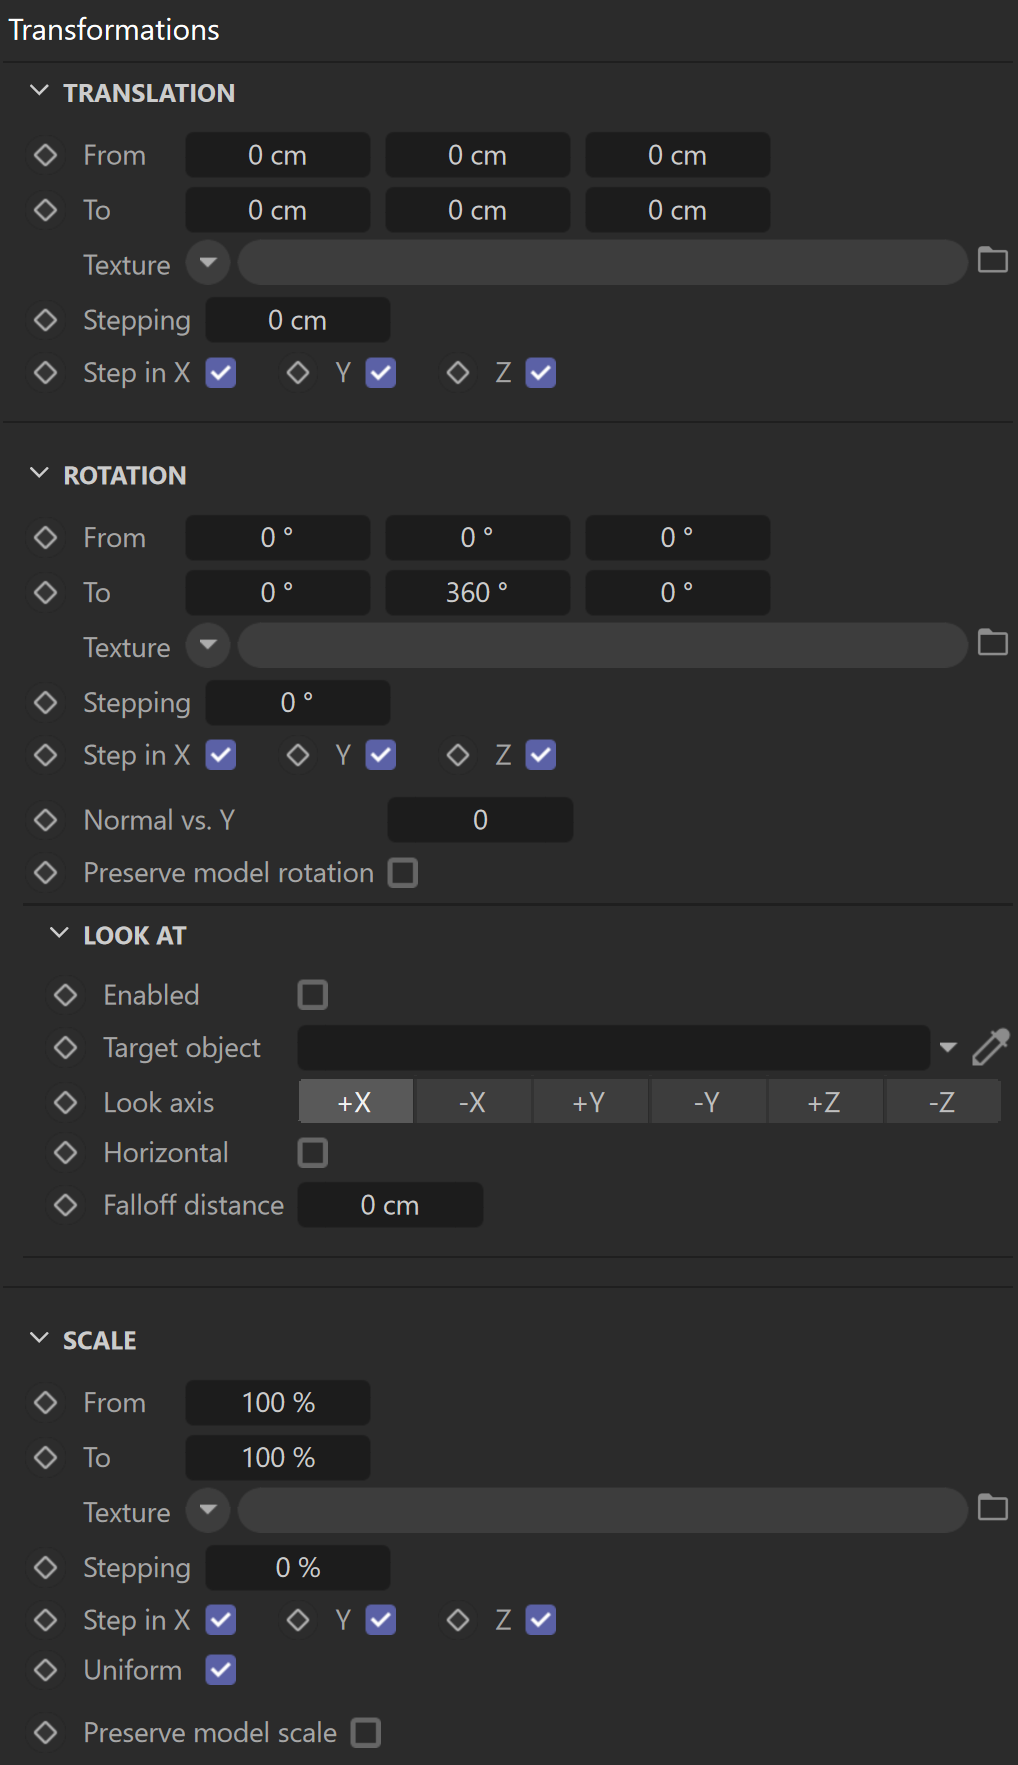Select the +Y look axis
Viewport: 1018px width, 1765px height.
590,1102
